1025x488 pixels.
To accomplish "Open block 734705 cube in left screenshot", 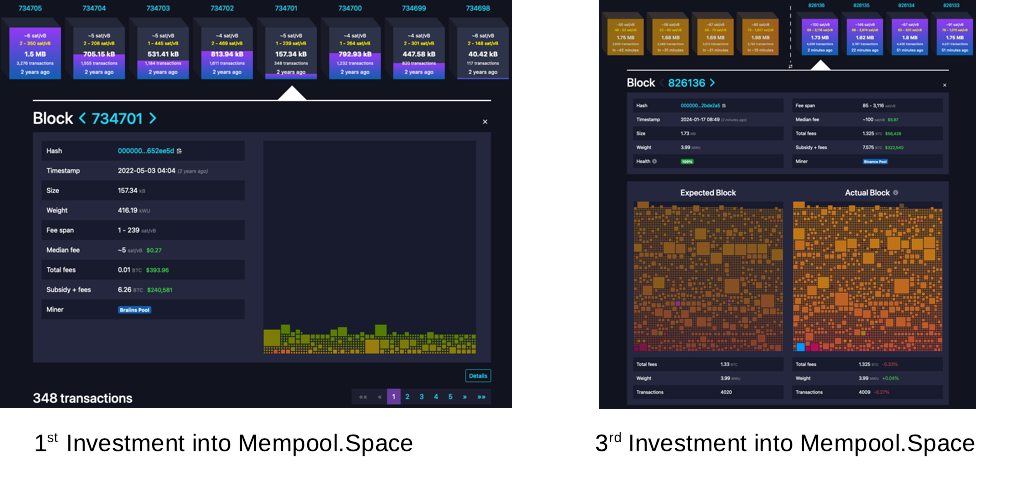I will 35,53.
